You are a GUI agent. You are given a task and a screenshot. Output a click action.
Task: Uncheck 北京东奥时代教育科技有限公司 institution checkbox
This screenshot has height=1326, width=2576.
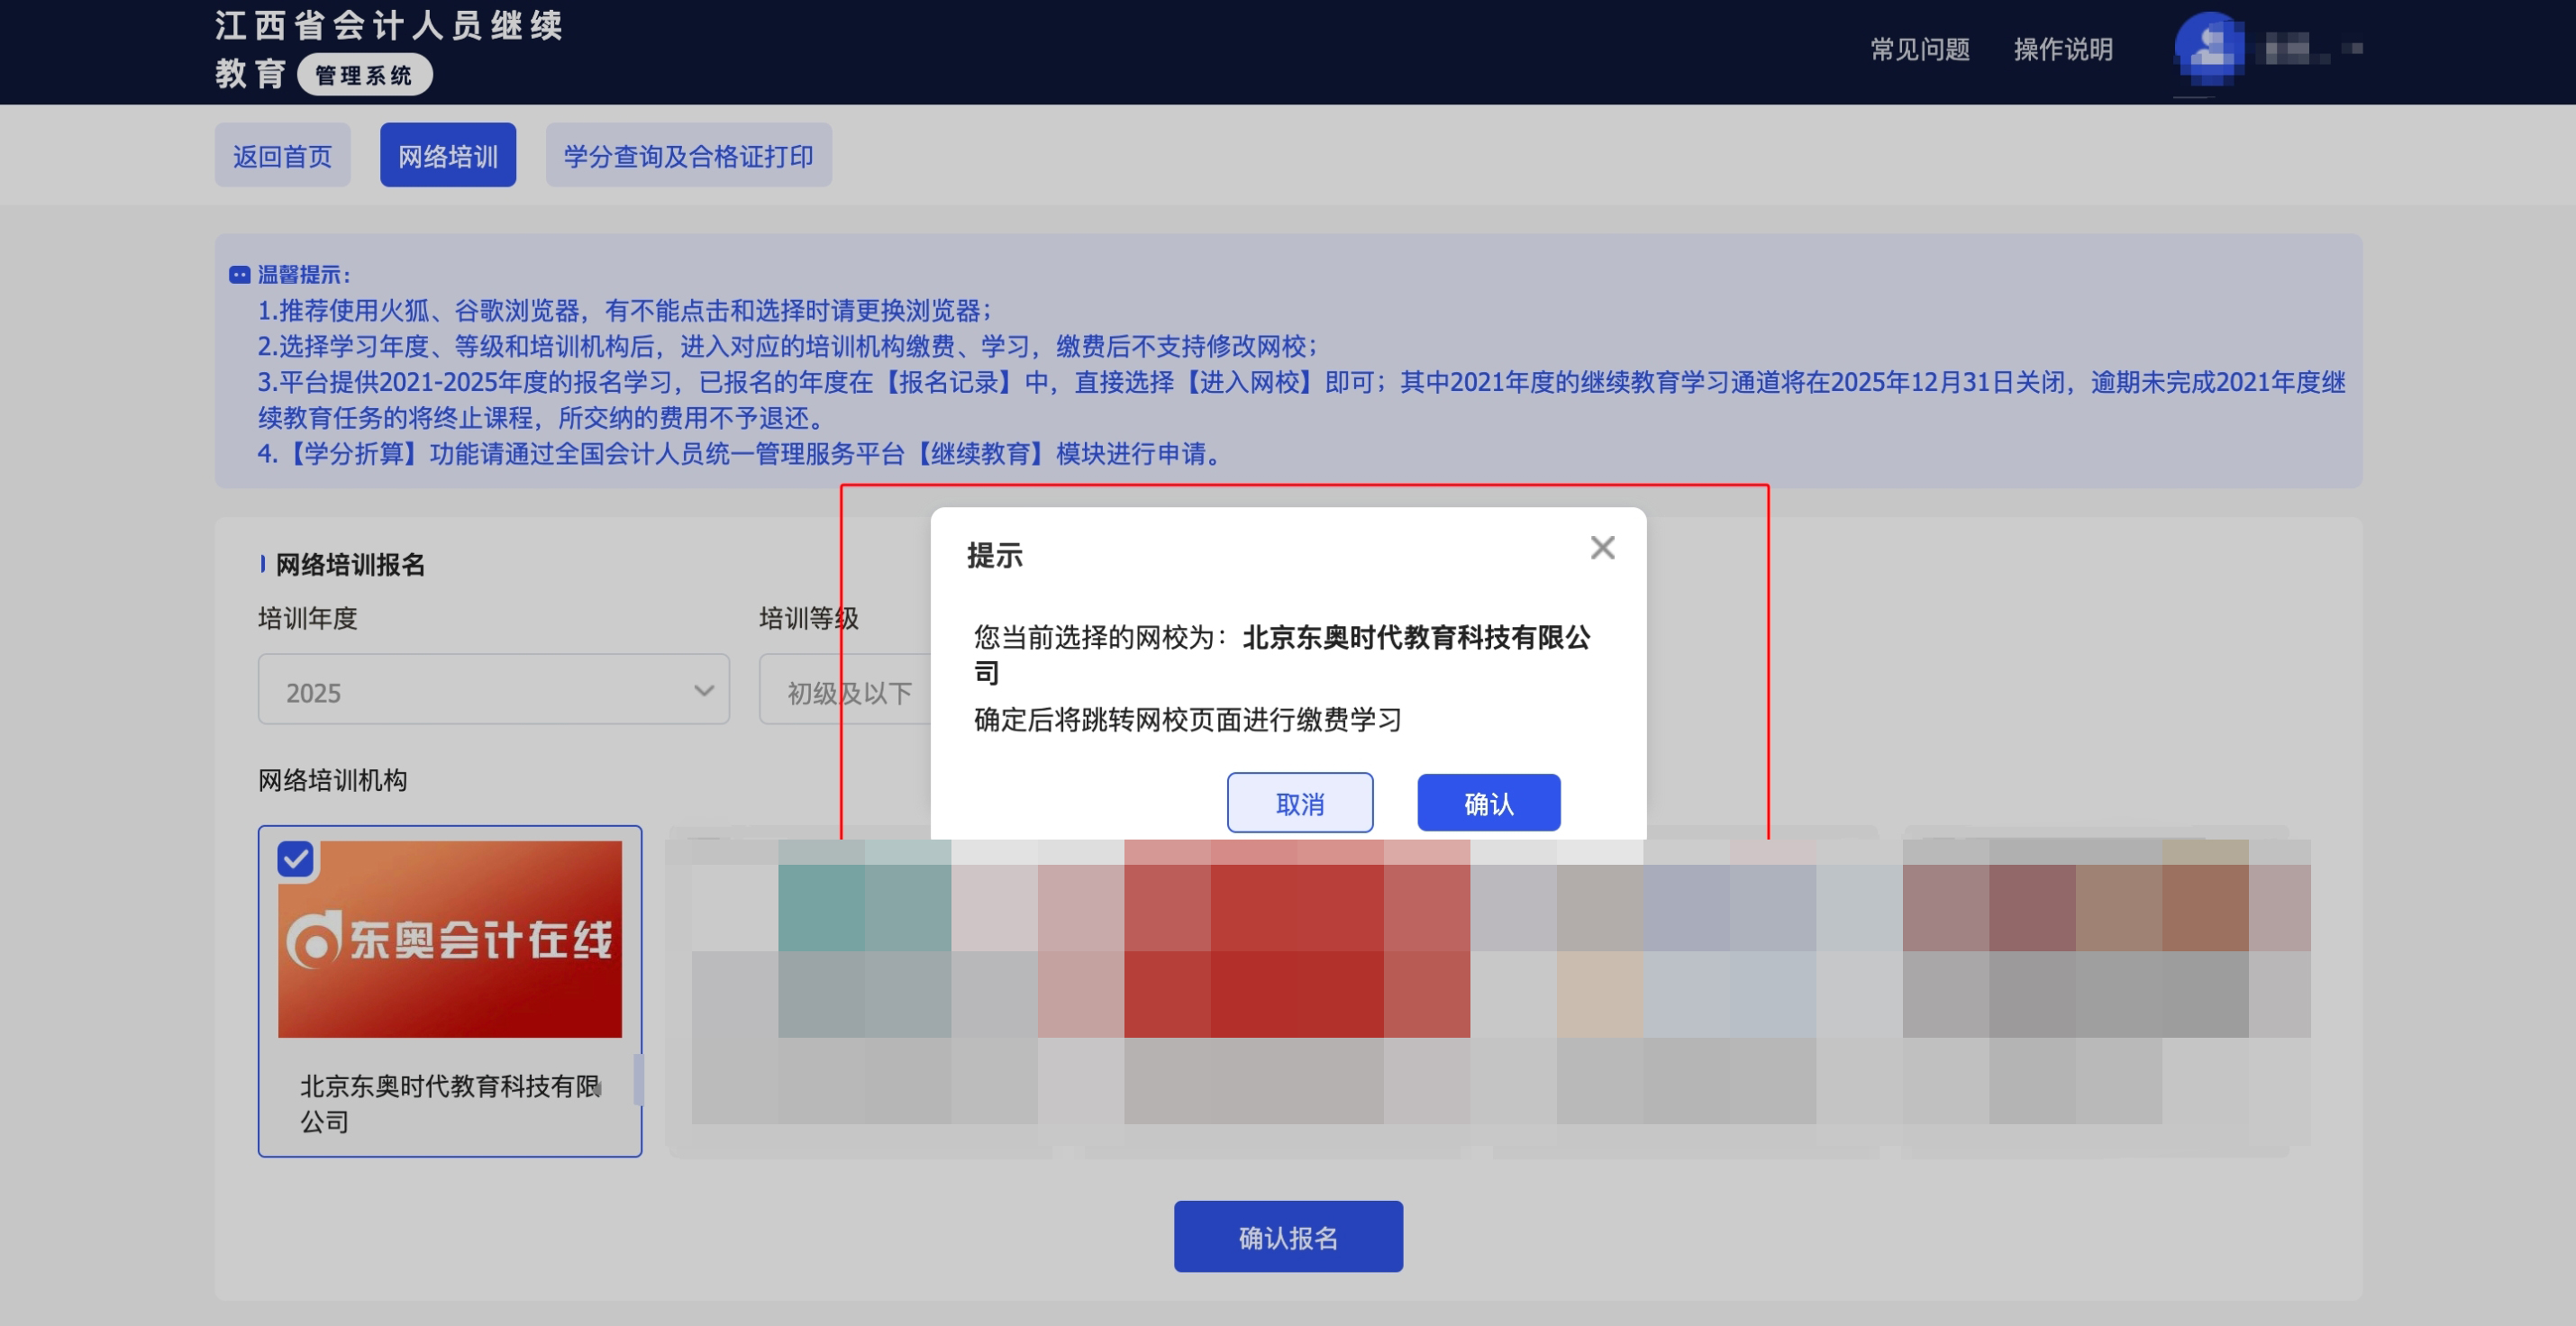click(x=296, y=858)
